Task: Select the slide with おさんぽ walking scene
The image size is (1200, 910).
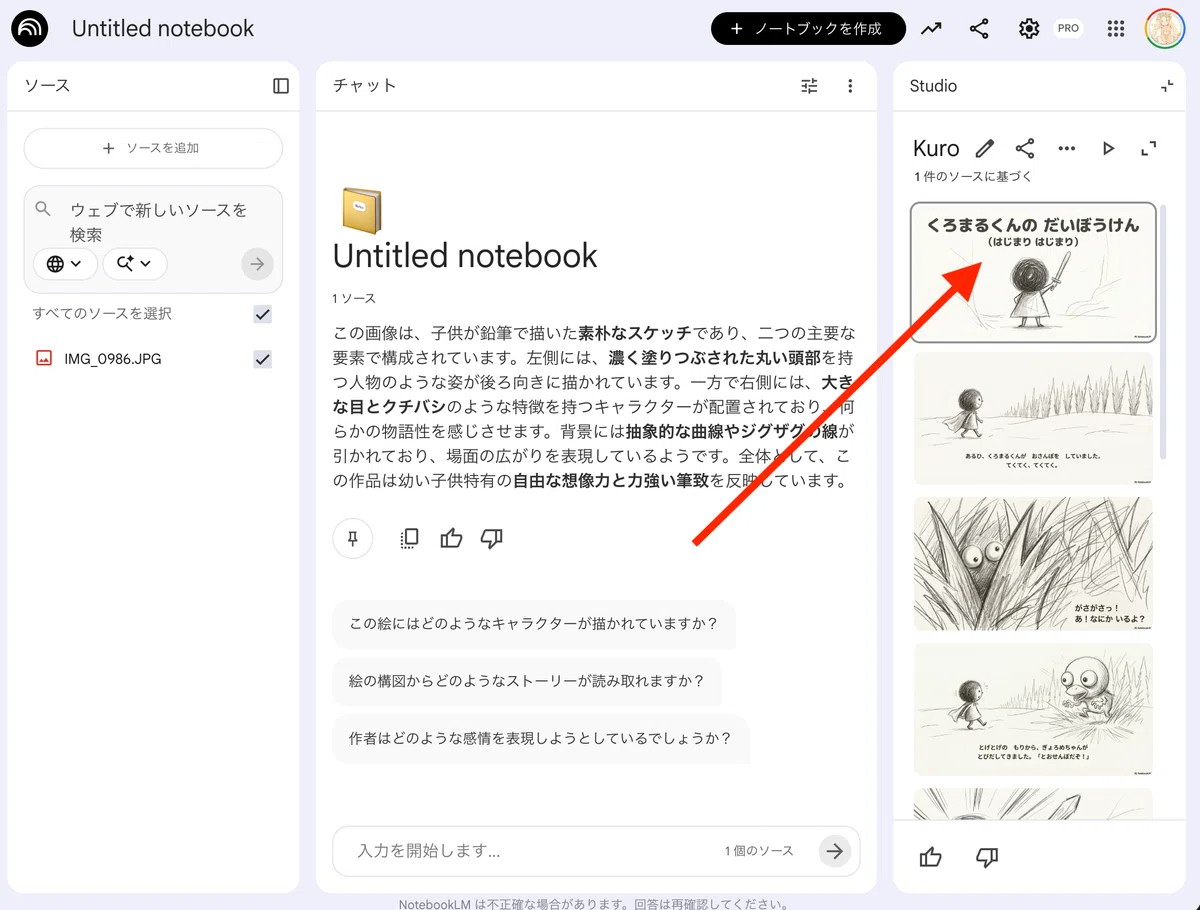Action: [x=1033, y=419]
